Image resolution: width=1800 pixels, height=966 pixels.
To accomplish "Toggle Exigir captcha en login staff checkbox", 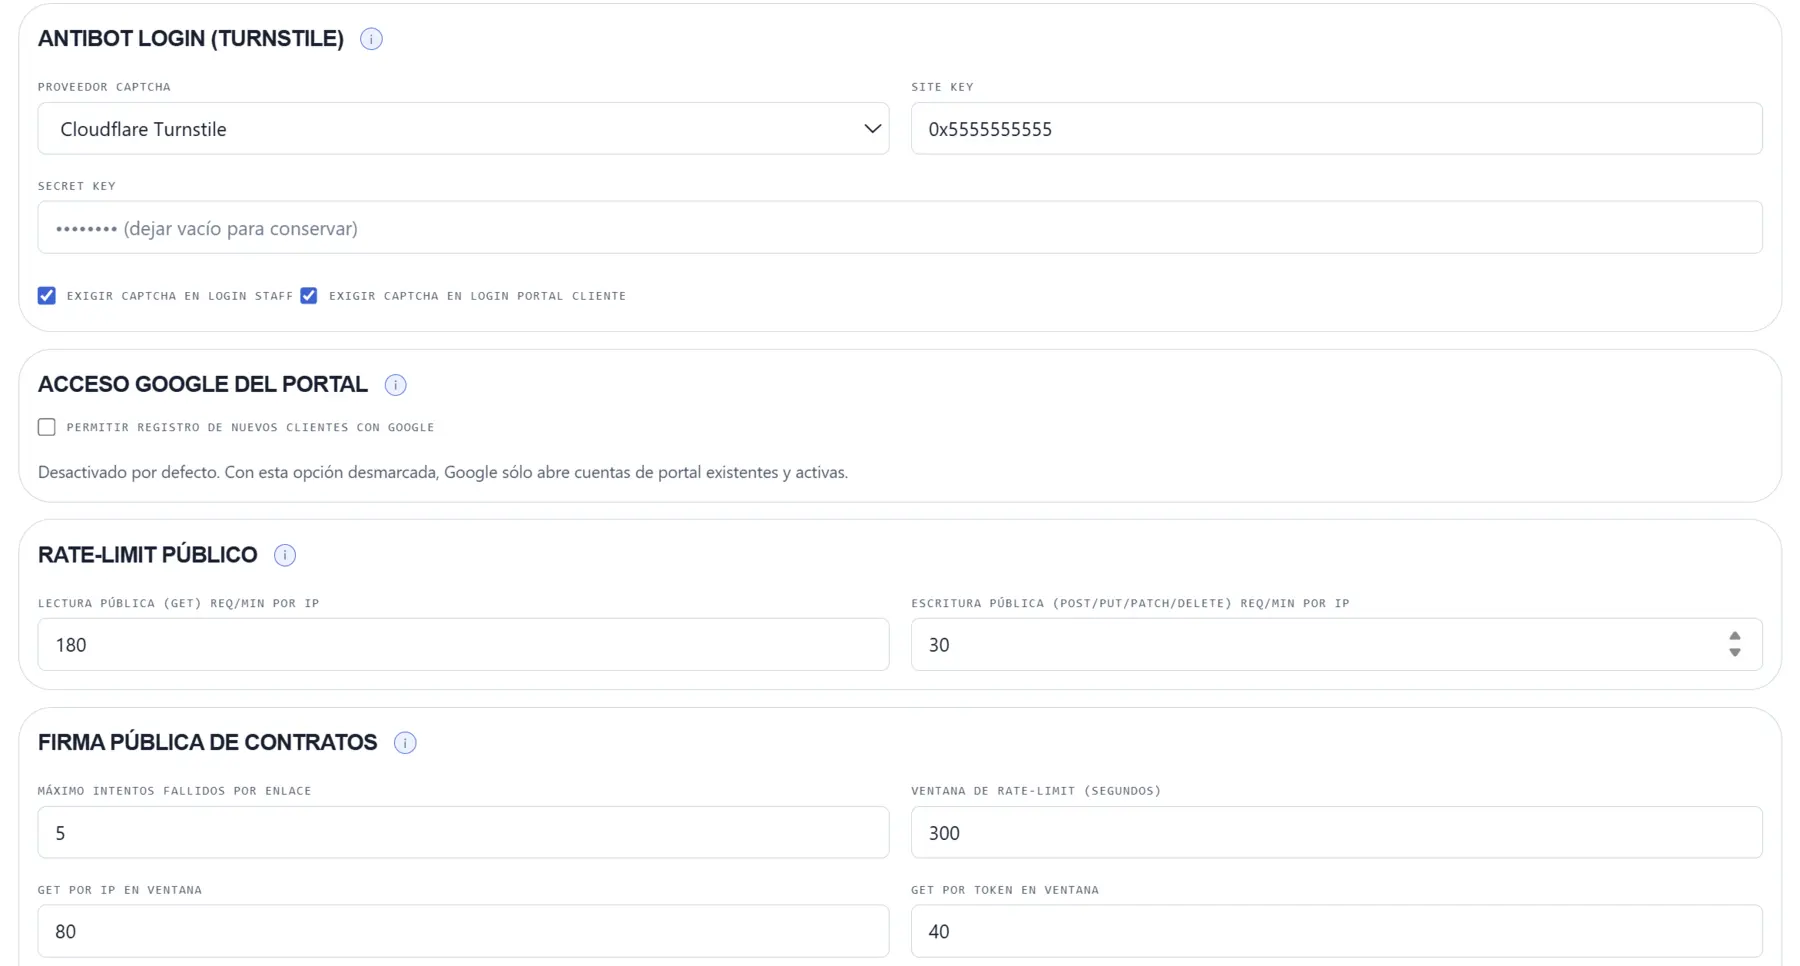I will click(x=47, y=296).
